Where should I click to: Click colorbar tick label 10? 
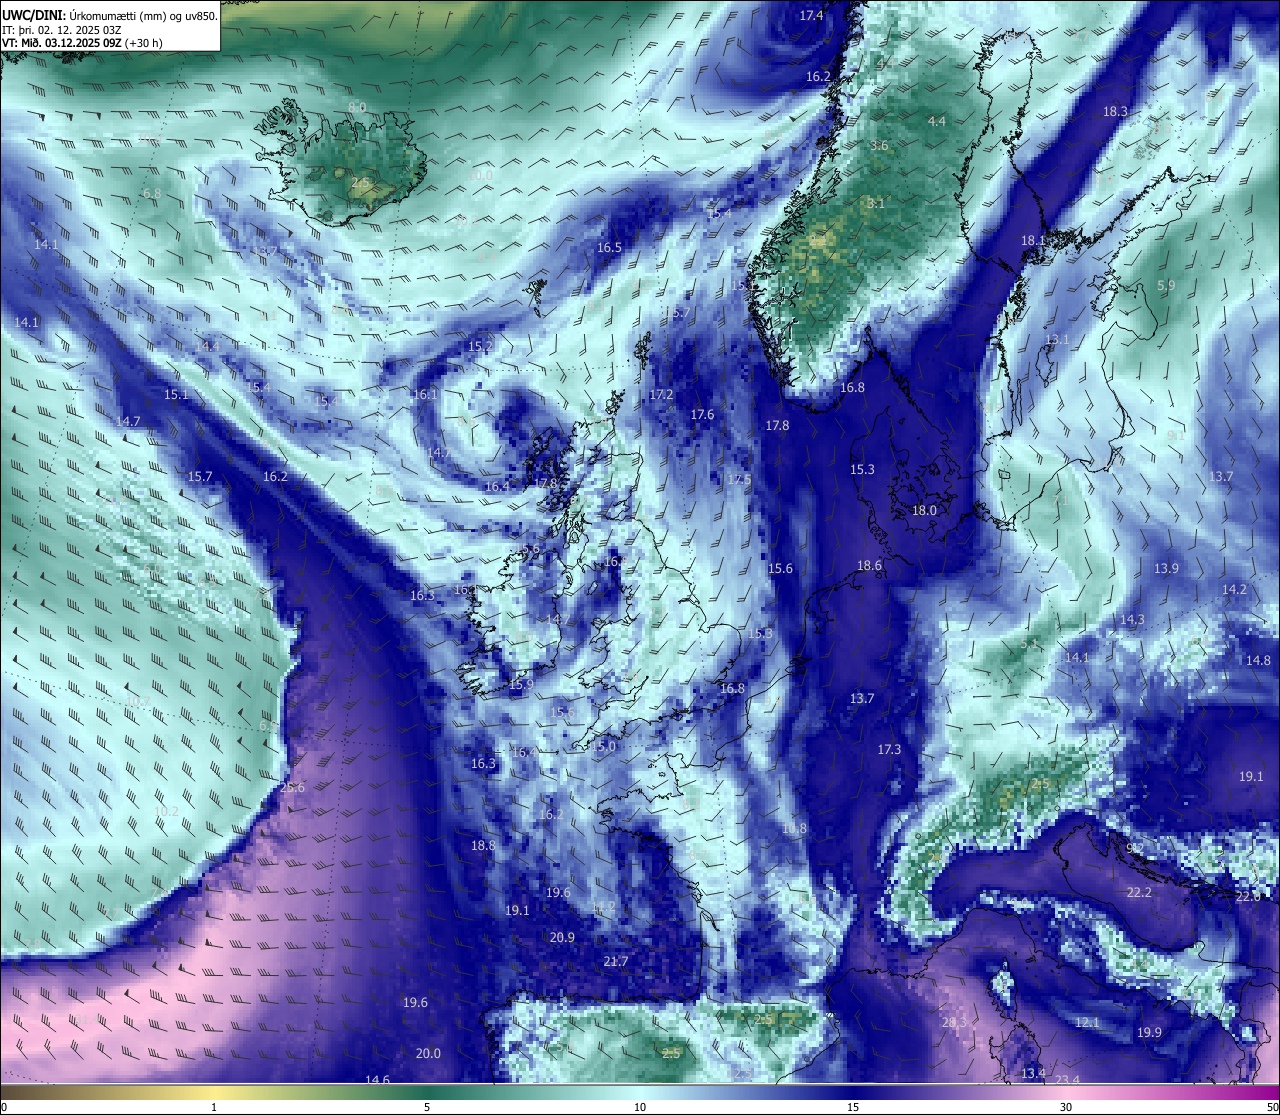[640, 1107]
